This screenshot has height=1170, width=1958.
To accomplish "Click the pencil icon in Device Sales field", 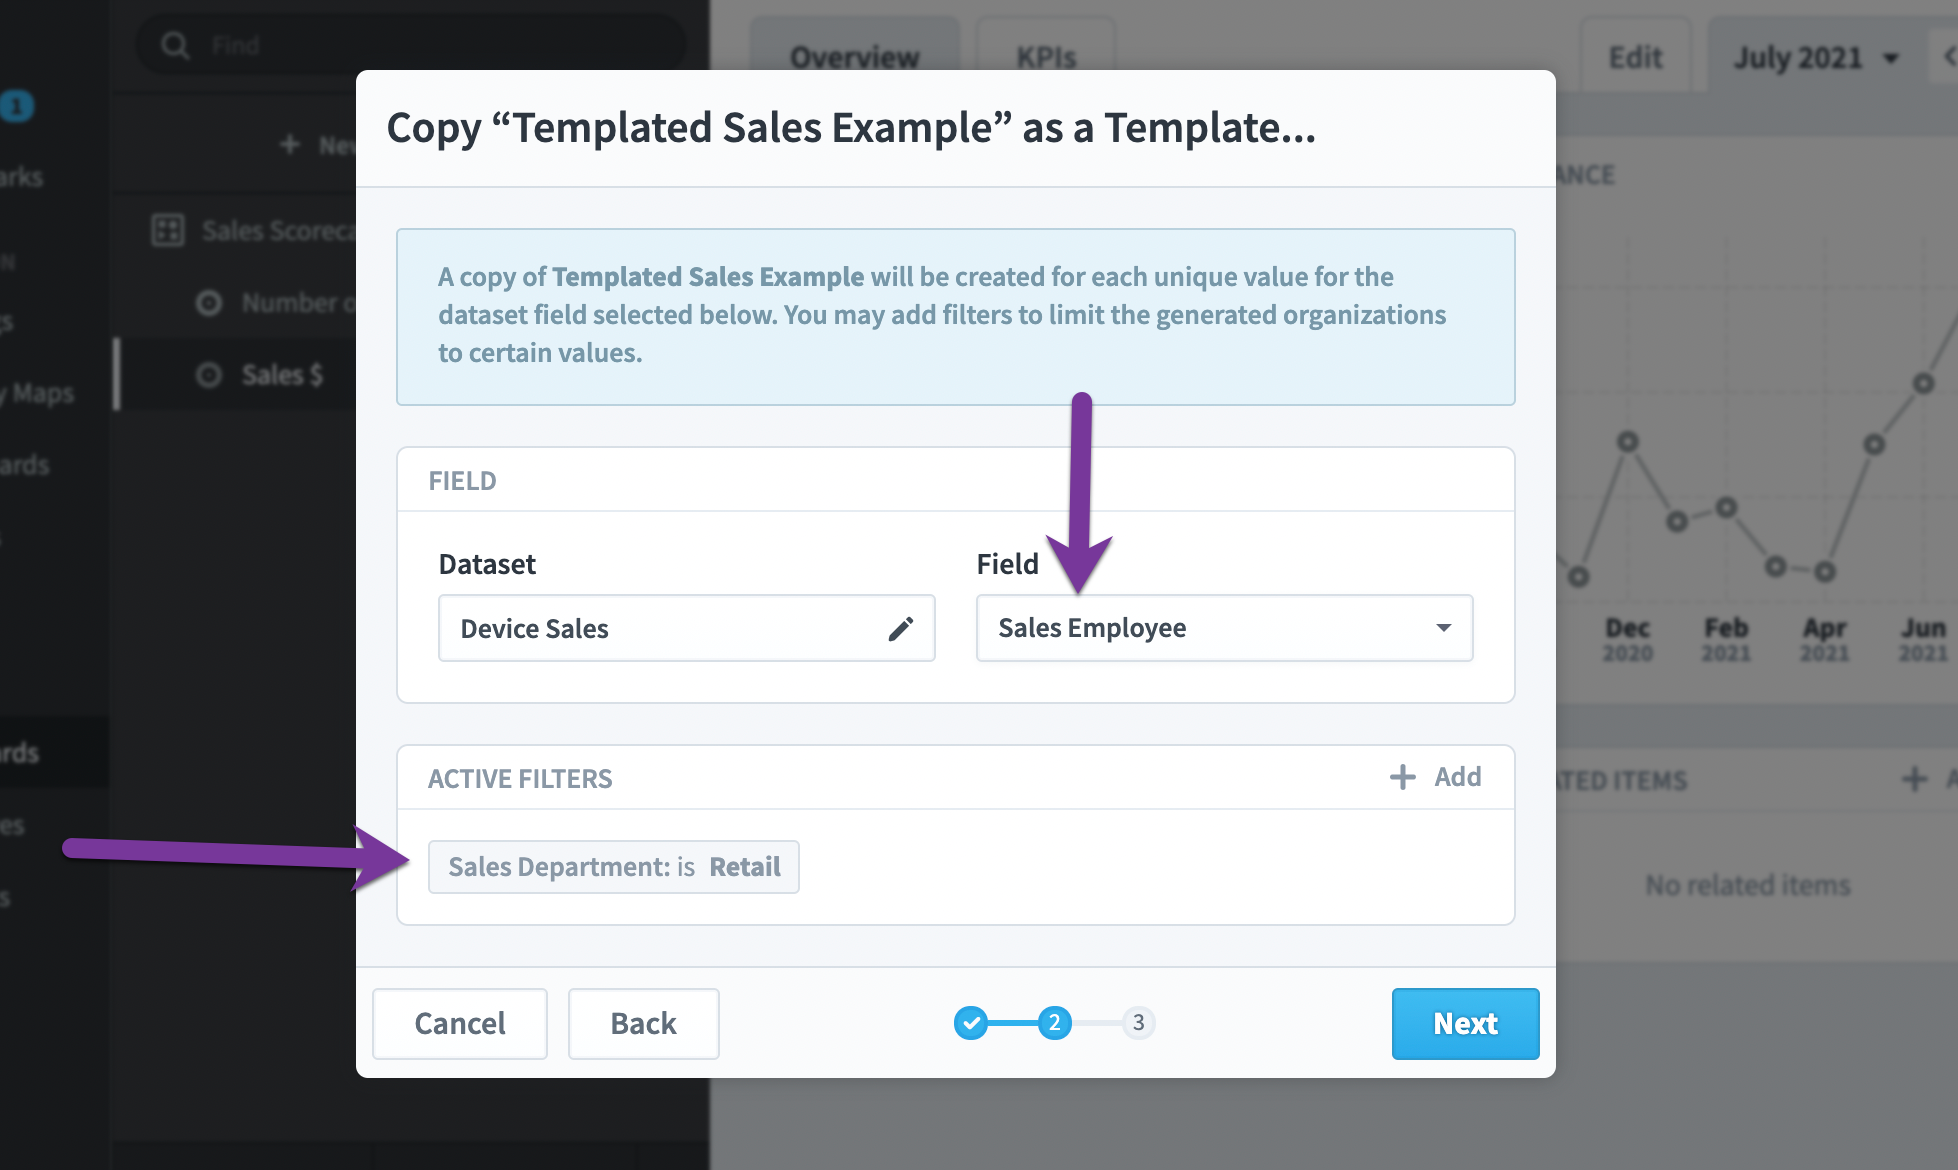I will [x=900, y=628].
